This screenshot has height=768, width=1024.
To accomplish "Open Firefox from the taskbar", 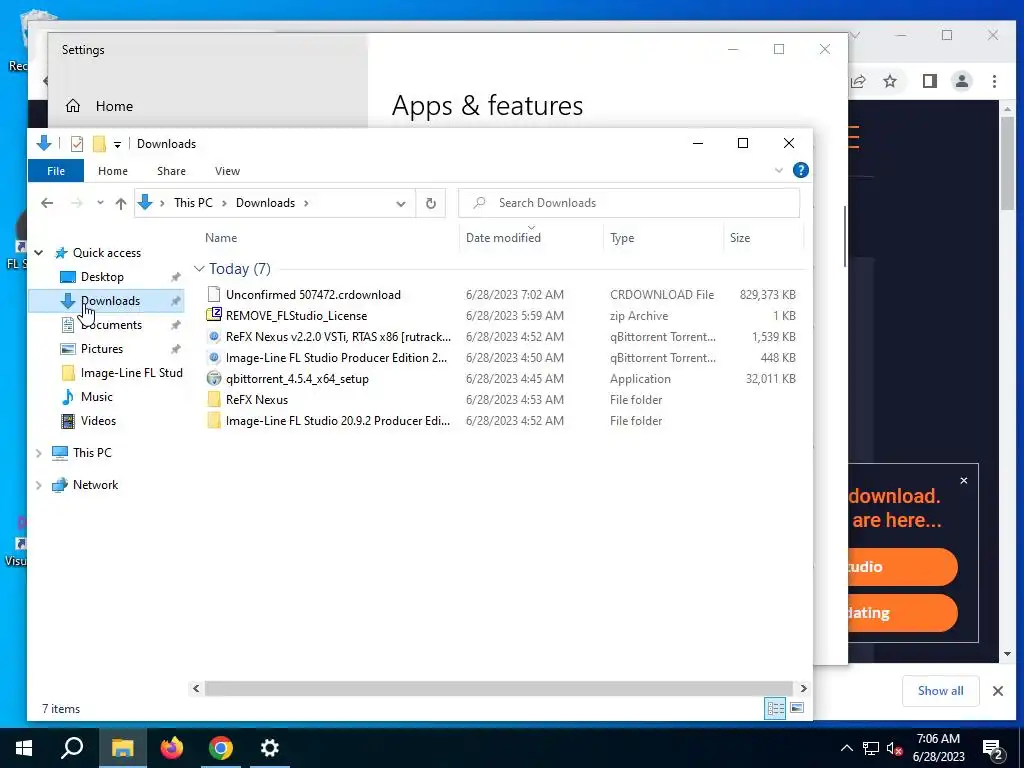I will (172, 748).
